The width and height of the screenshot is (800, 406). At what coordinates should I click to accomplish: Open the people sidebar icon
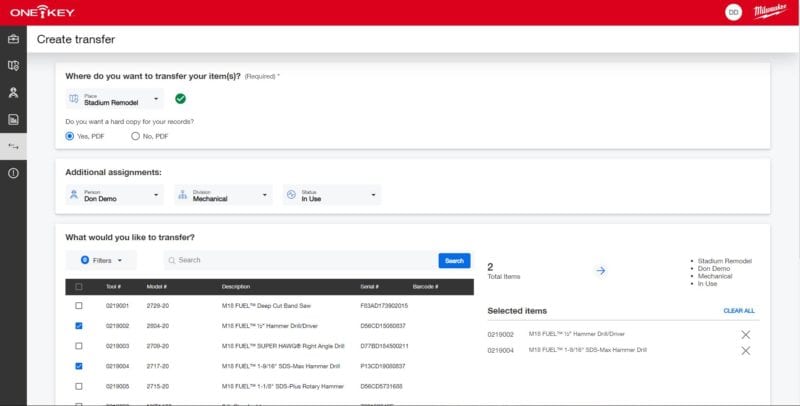point(13,92)
